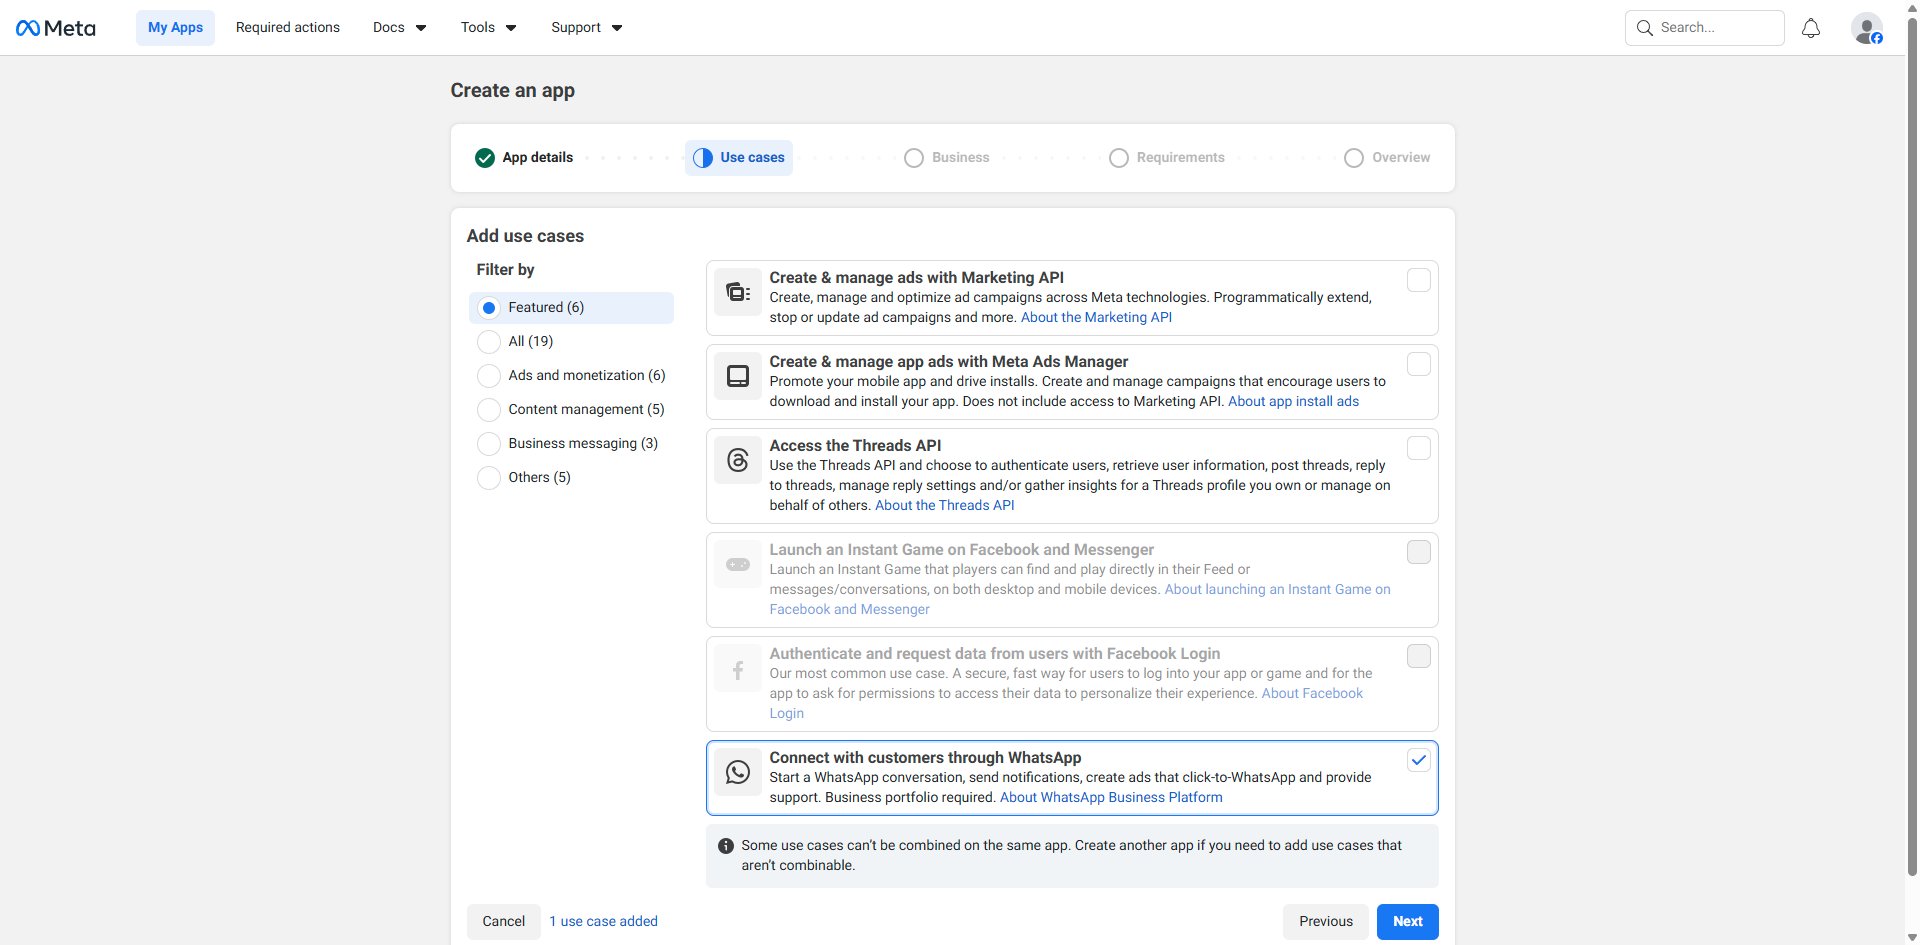The height and width of the screenshot is (945, 1920).
Task: Click 'Create & manage ads with Marketing API' title
Action: coord(916,278)
